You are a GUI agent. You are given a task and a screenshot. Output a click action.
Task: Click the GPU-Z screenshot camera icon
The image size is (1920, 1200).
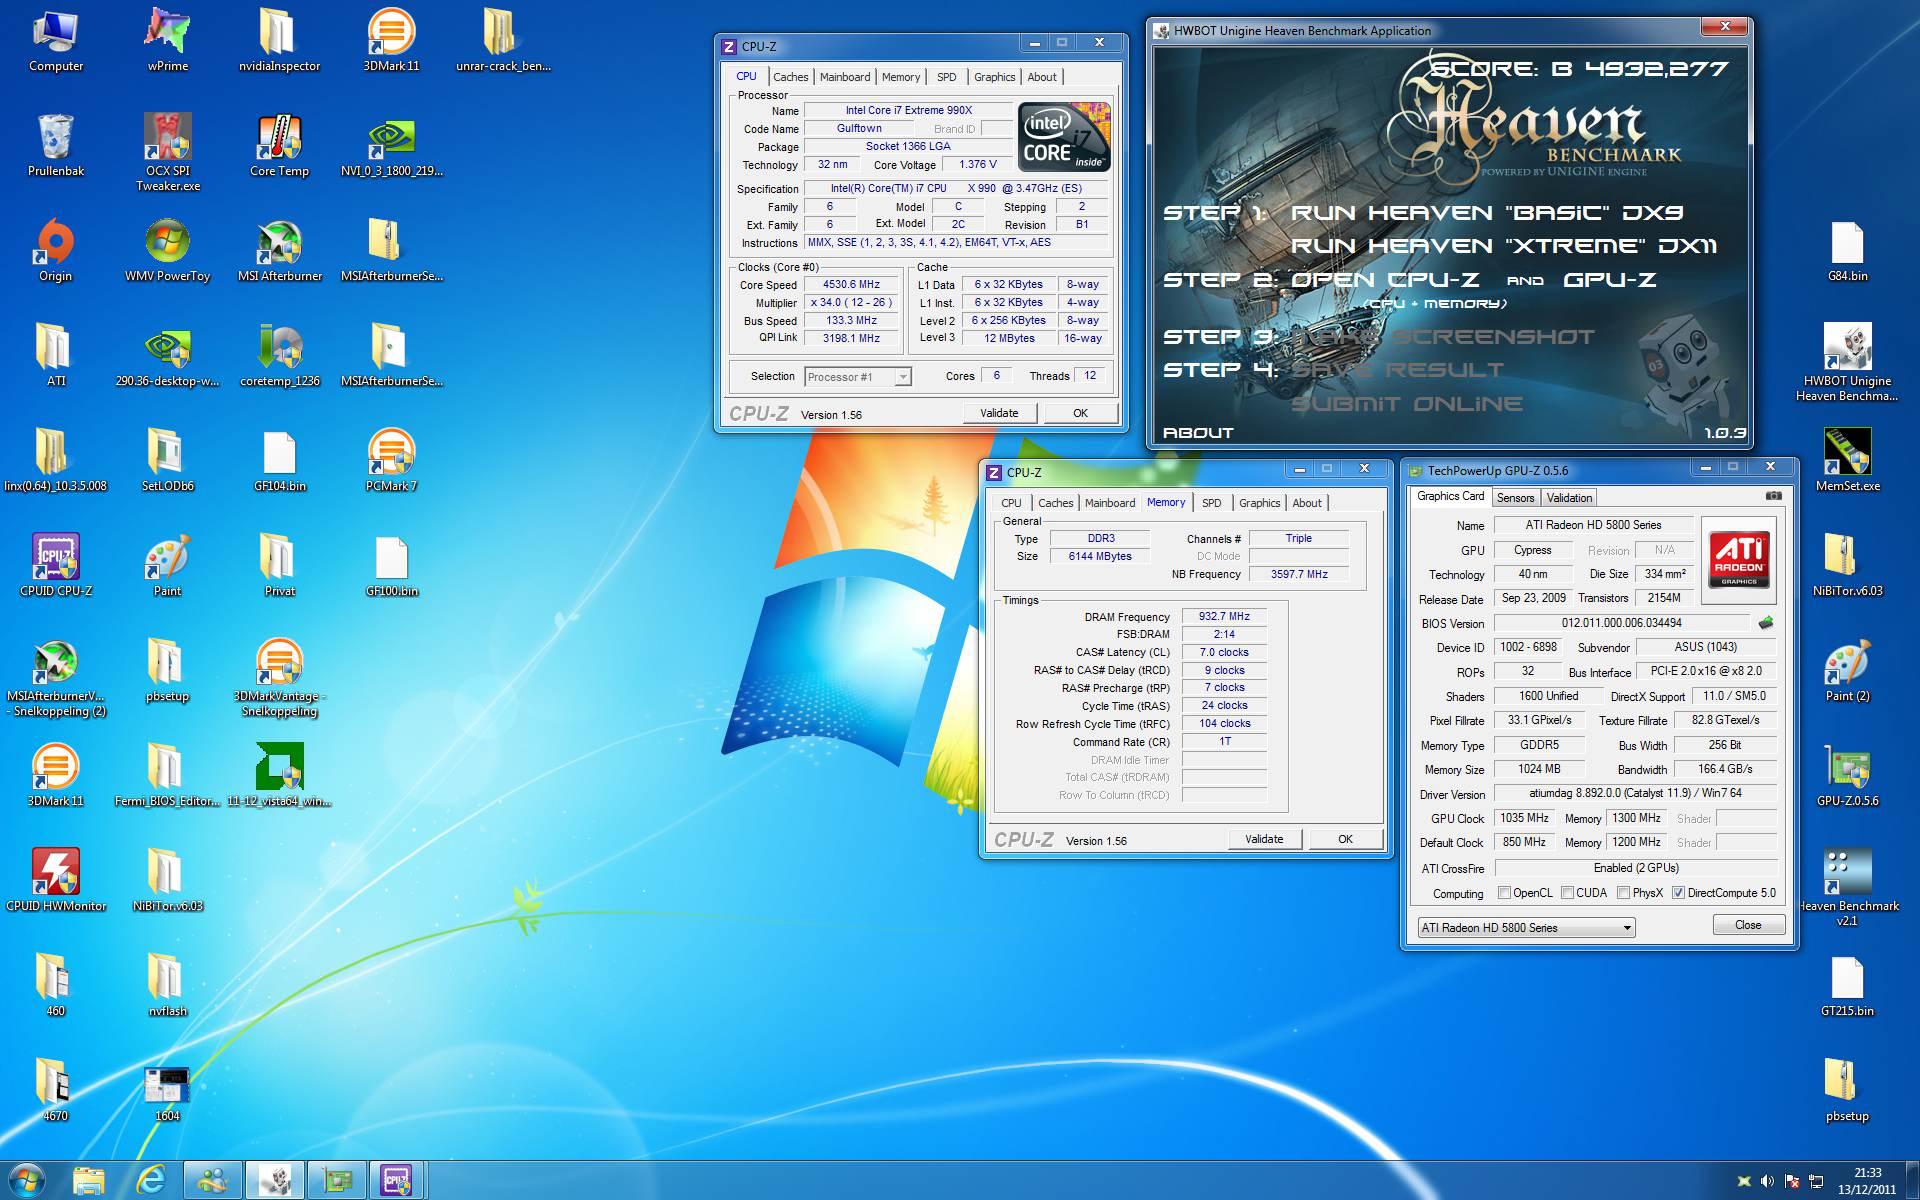click(x=1773, y=496)
